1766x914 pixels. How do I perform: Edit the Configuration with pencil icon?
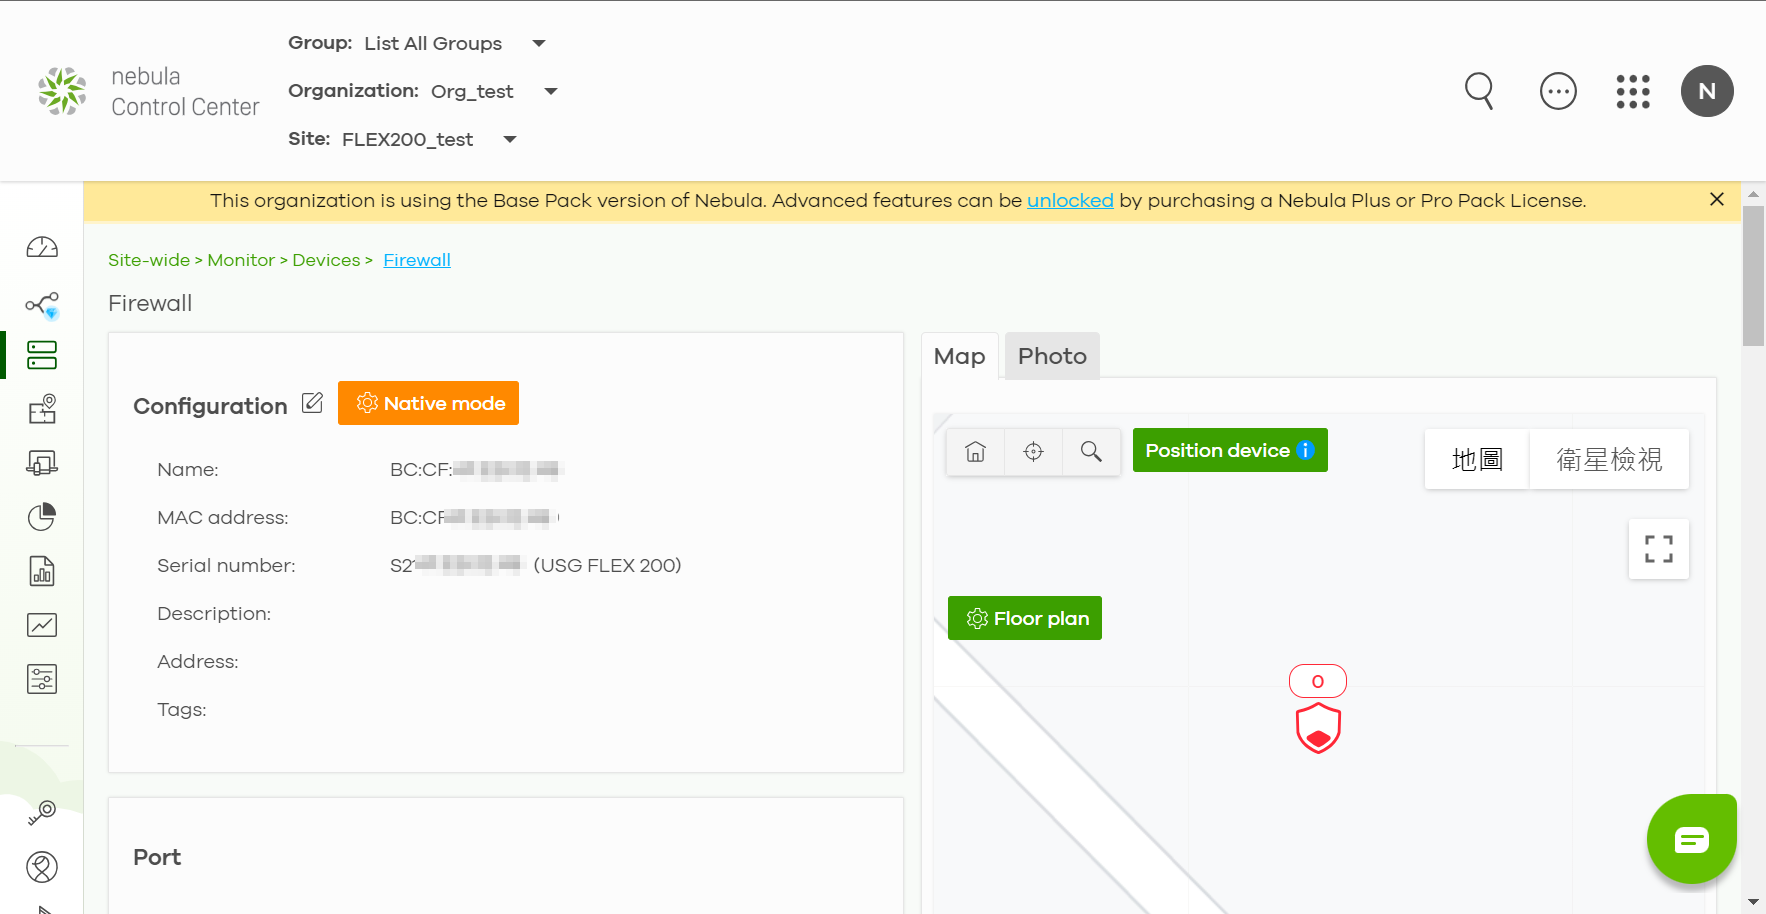pos(312,403)
